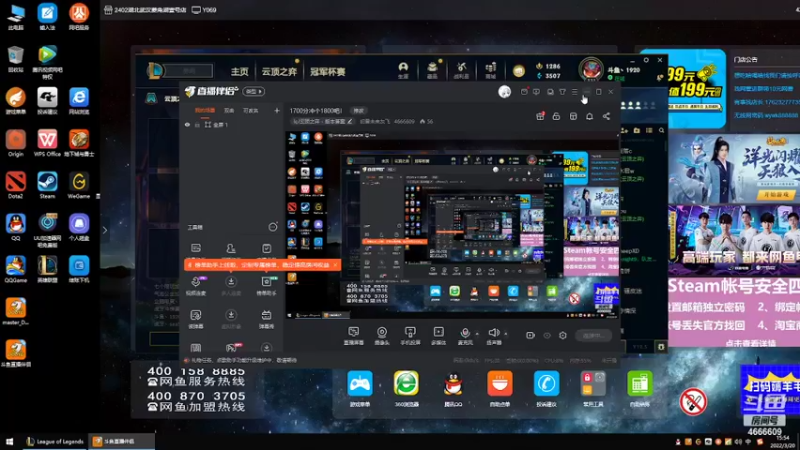Click the Steam account security ad banner
This screenshot has width=800, height=450.
pos(734,311)
